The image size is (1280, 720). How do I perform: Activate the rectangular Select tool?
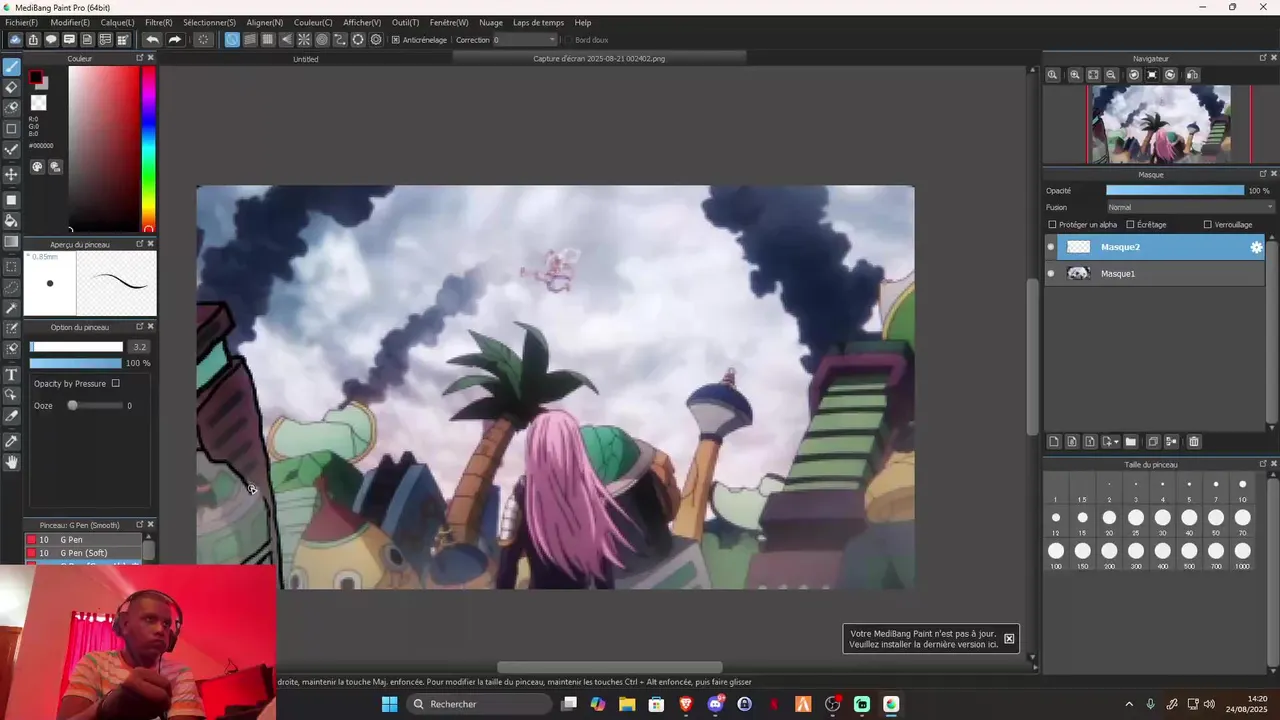click(x=12, y=266)
